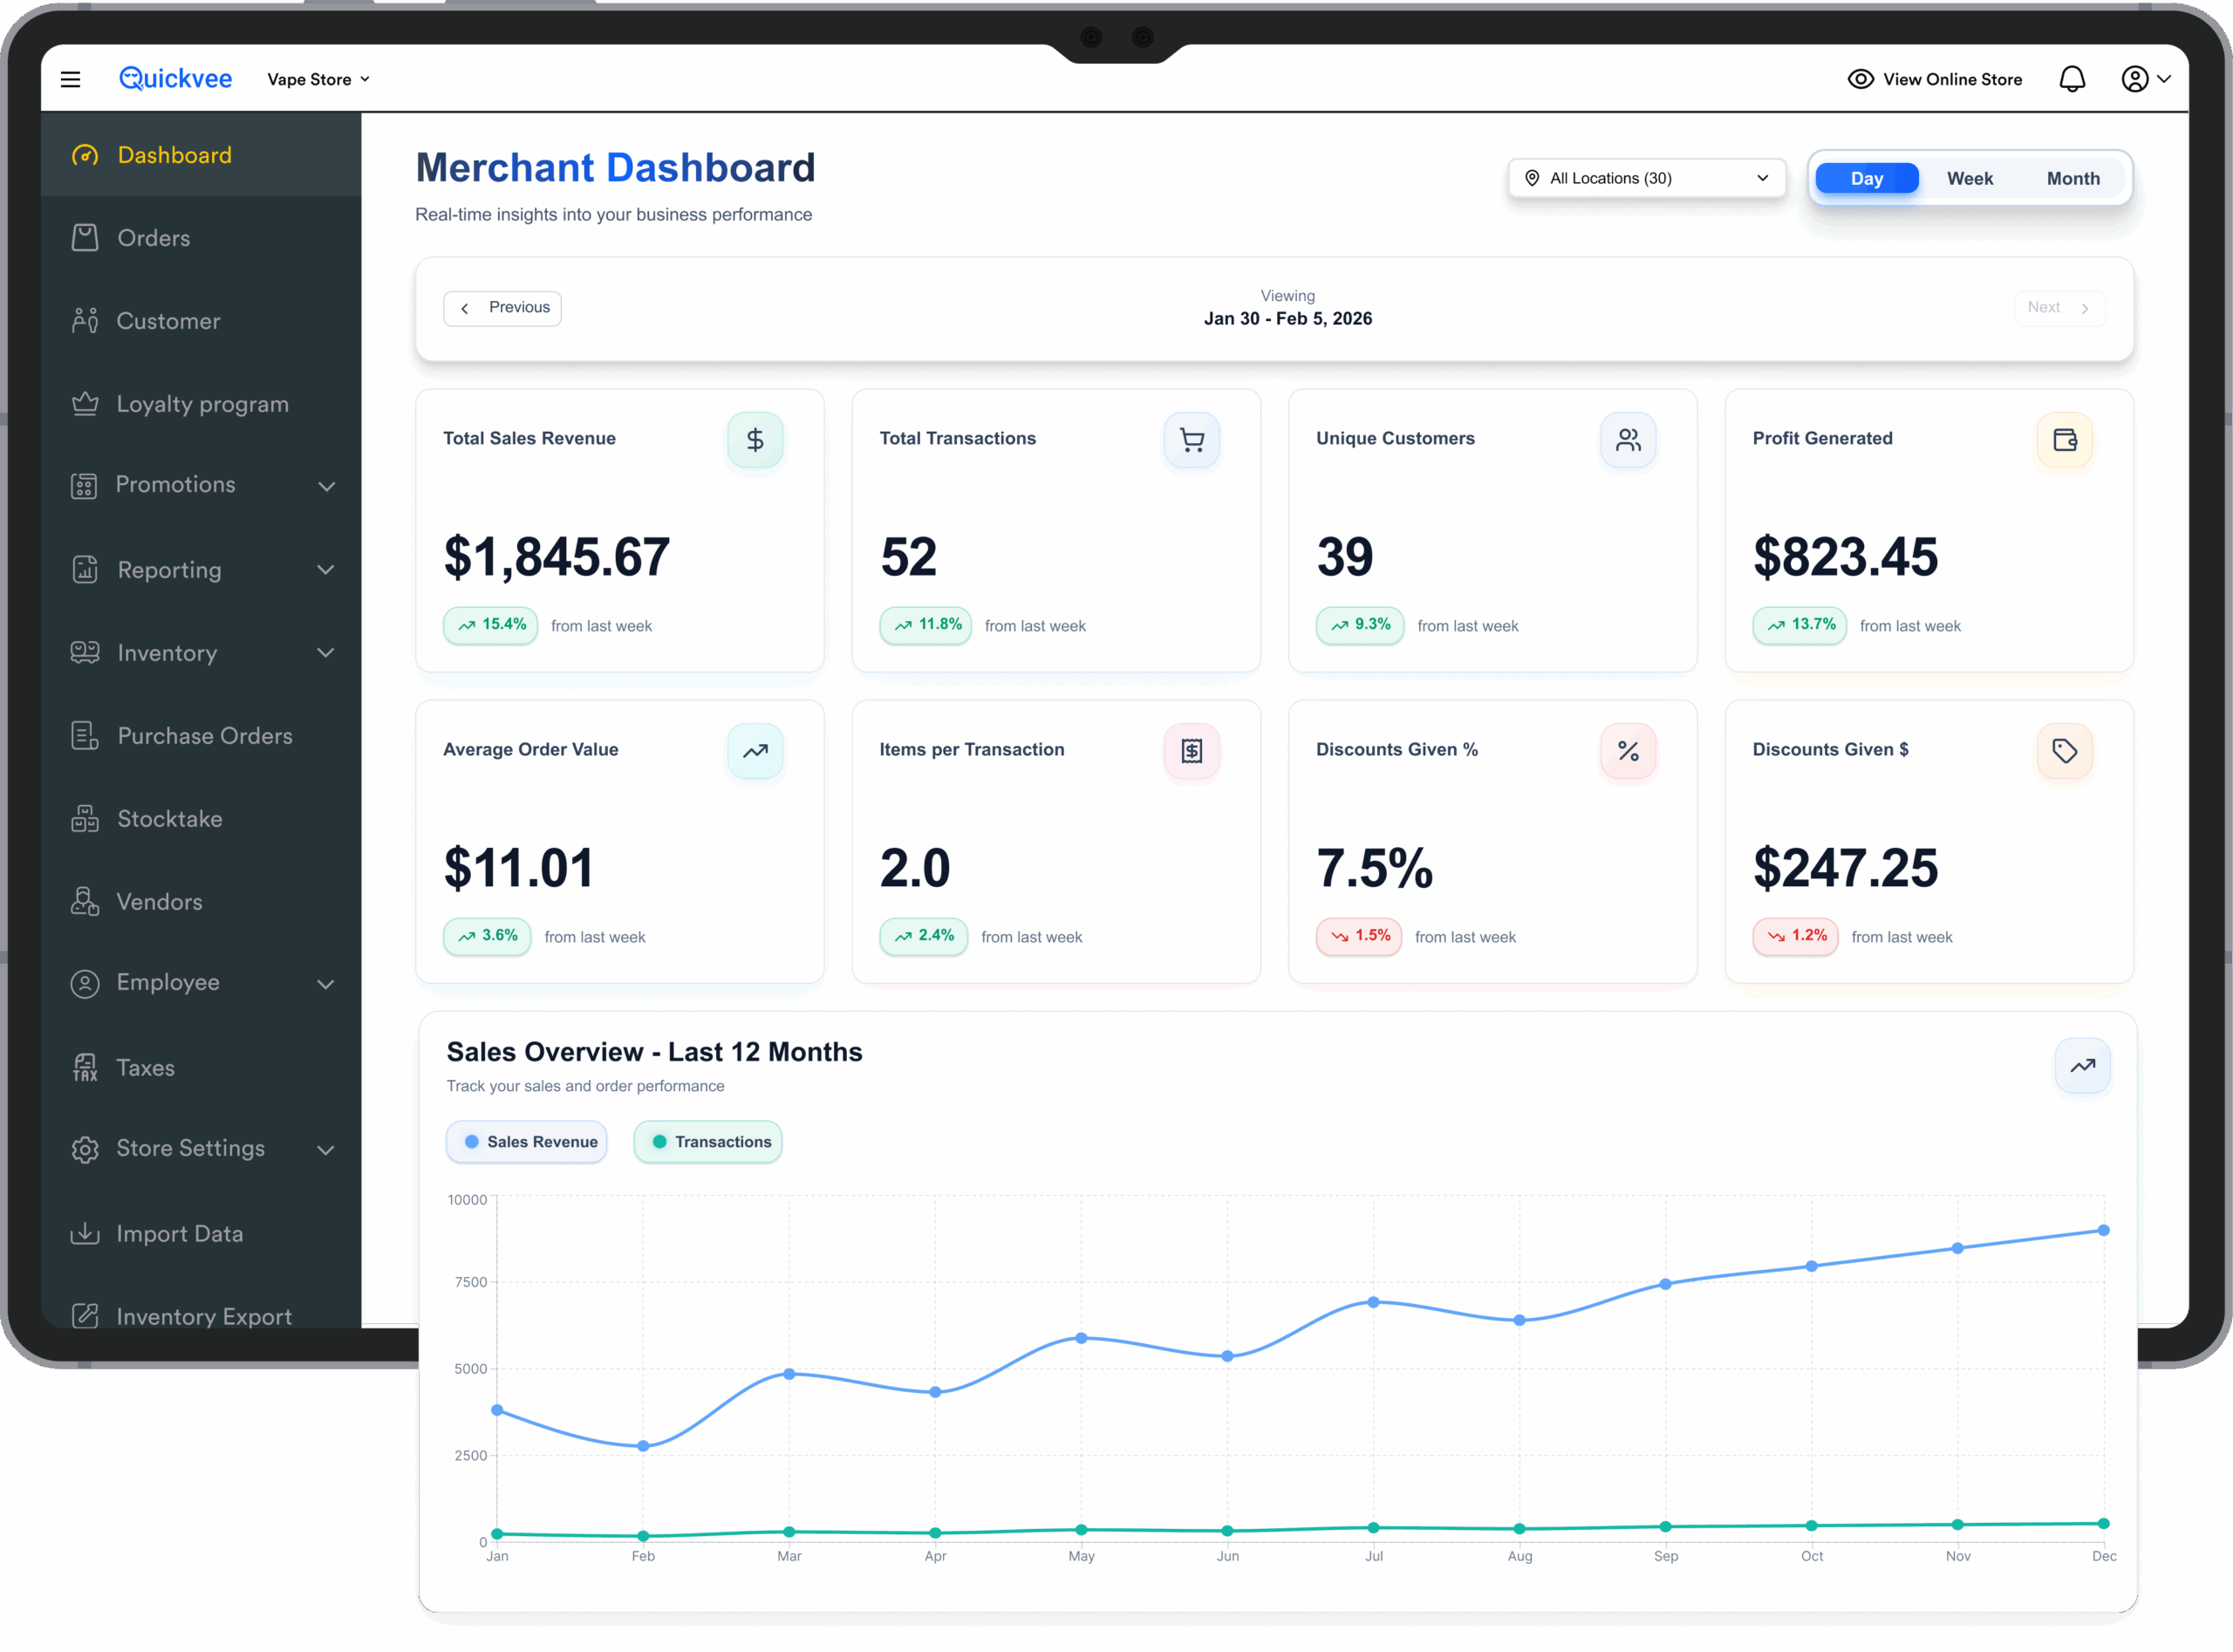Open the All Locations dropdown
Screen dimensions: 2233x1652
coord(1646,179)
